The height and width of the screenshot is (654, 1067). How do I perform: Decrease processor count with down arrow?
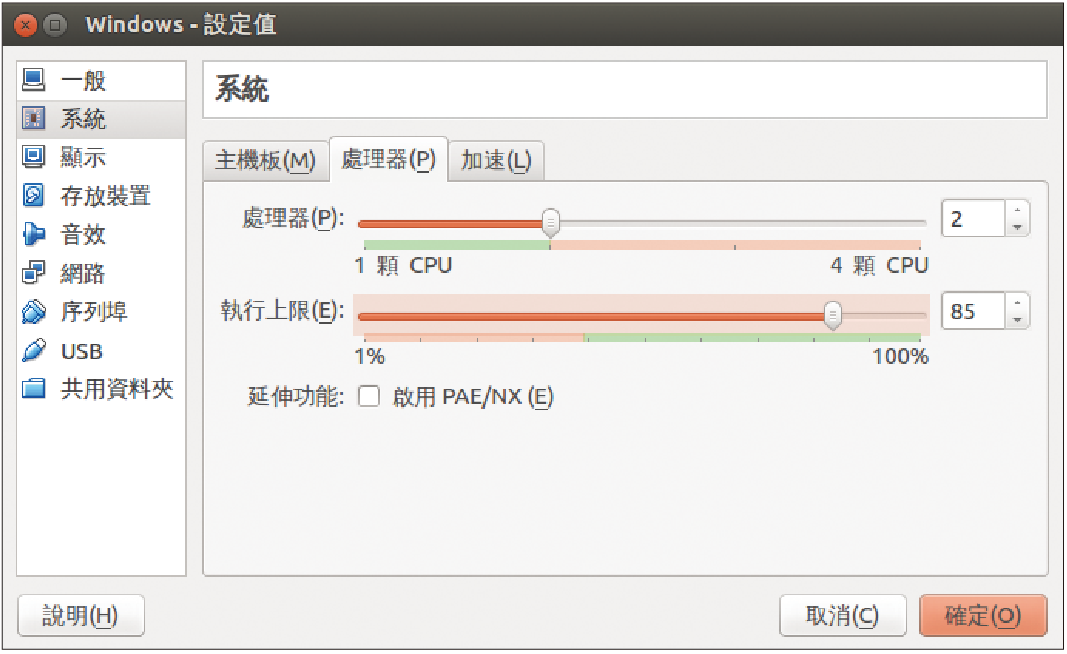pyautogui.click(x=1017, y=227)
